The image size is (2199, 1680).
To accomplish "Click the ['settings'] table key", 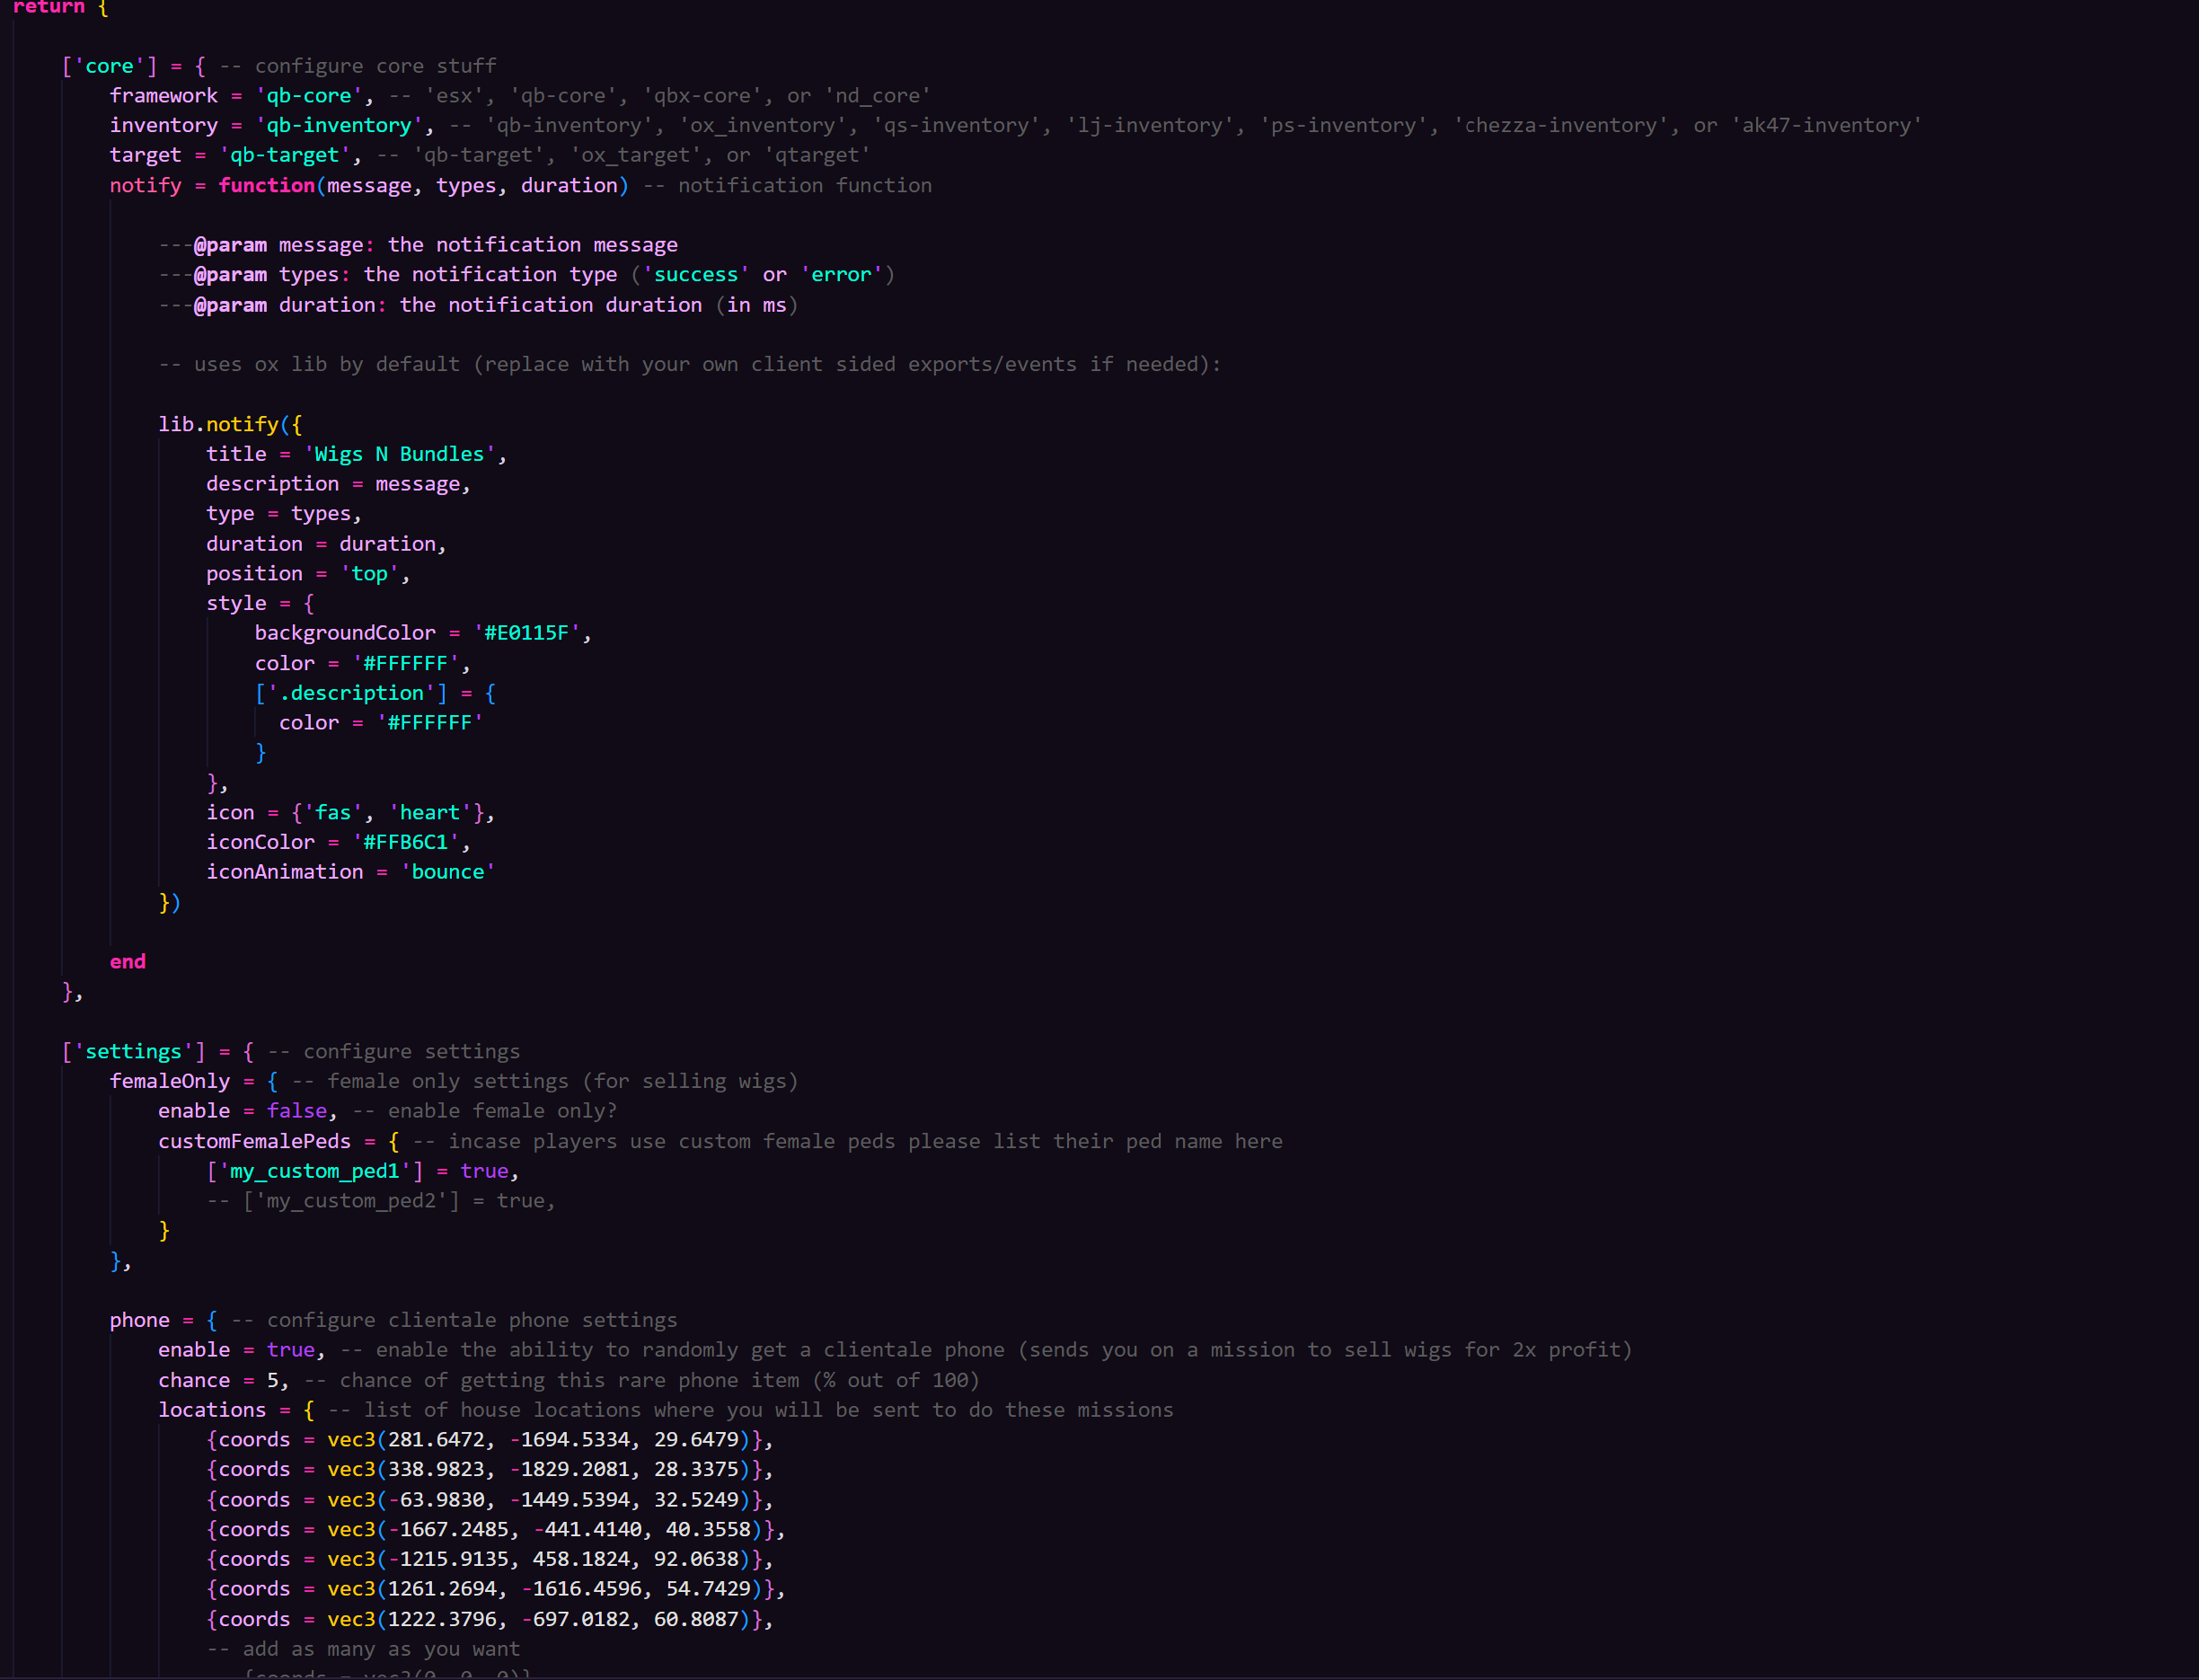I will click(x=133, y=1052).
